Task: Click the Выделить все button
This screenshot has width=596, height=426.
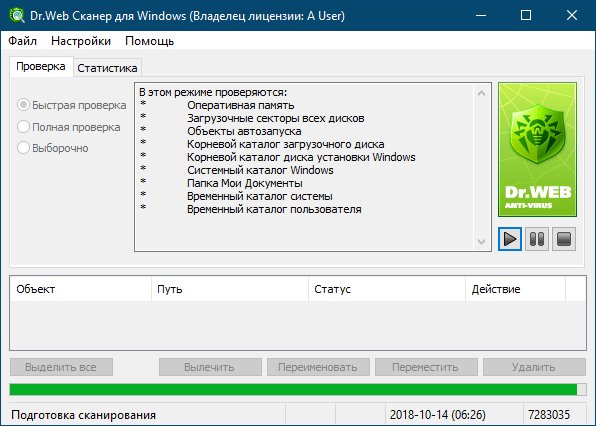Action: (61, 367)
